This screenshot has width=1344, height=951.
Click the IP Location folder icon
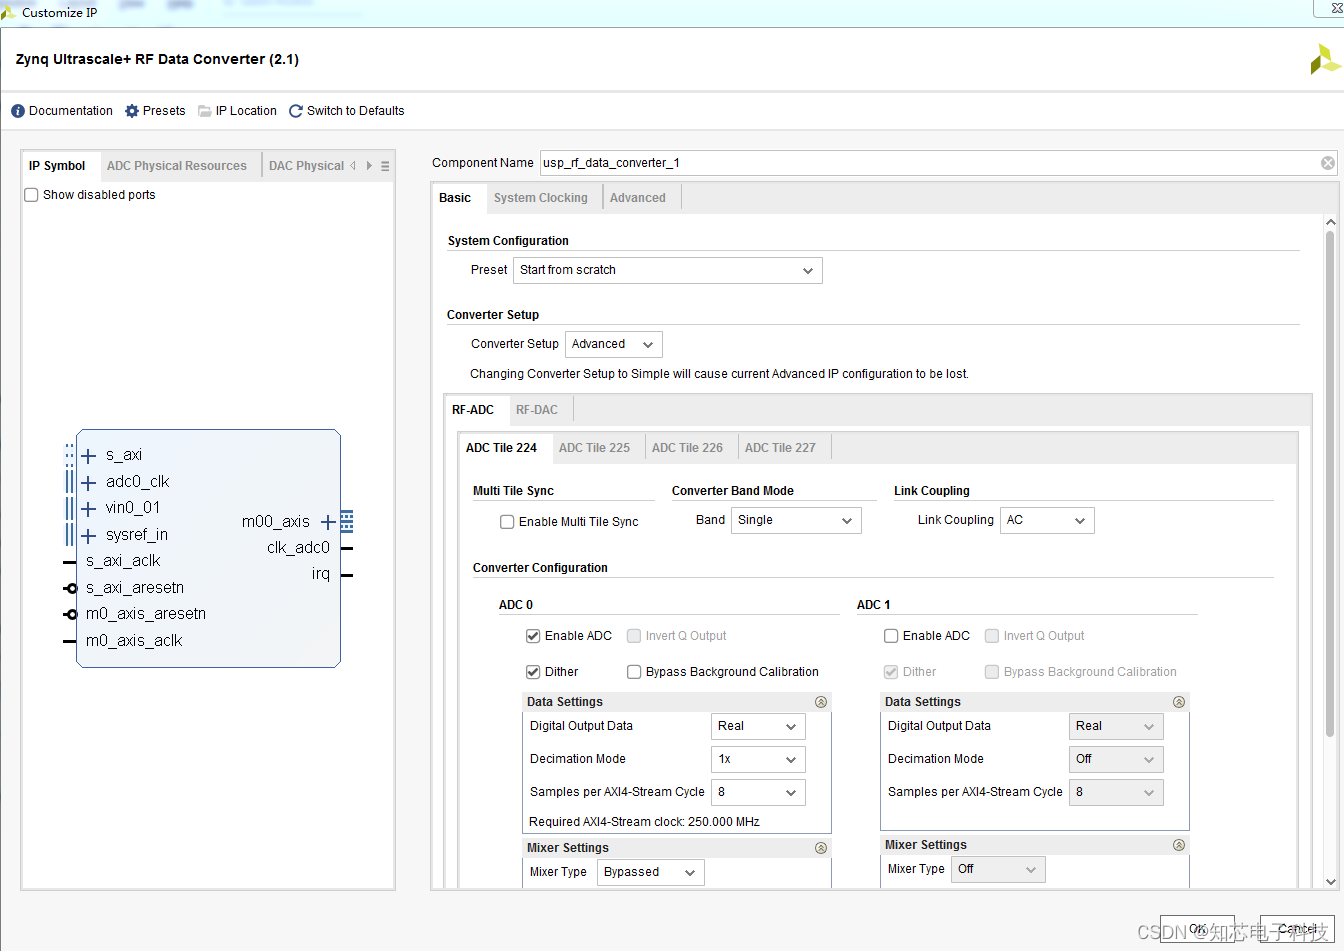(x=205, y=111)
